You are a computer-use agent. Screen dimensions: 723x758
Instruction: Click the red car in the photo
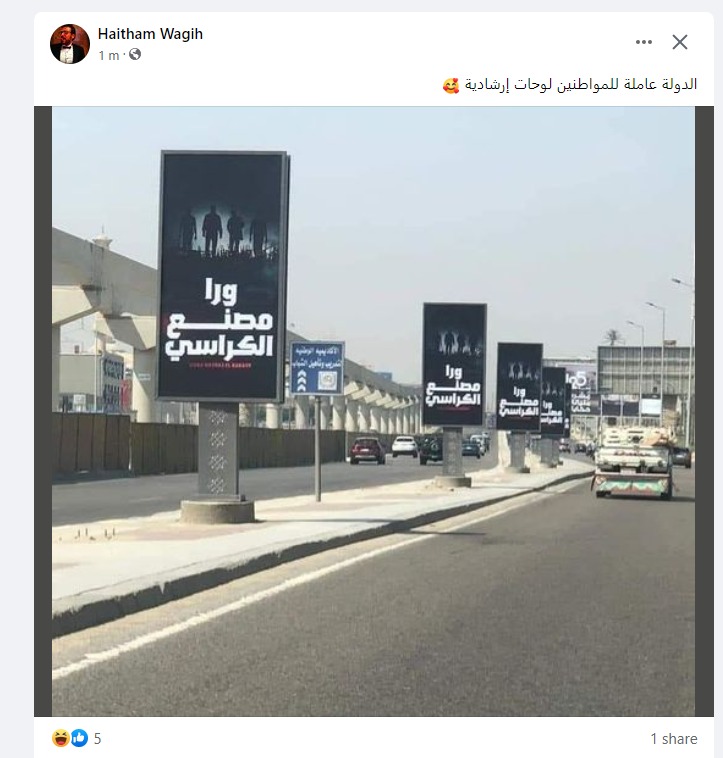click(x=367, y=450)
